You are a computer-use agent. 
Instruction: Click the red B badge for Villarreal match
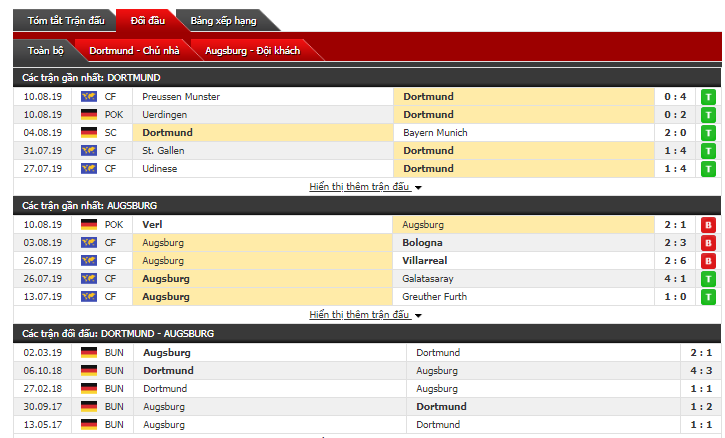(x=708, y=261)
